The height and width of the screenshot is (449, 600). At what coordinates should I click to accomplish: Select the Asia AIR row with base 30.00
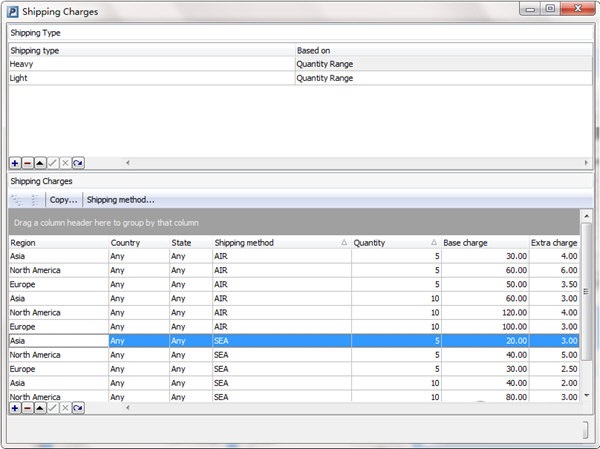click(294, 256)
